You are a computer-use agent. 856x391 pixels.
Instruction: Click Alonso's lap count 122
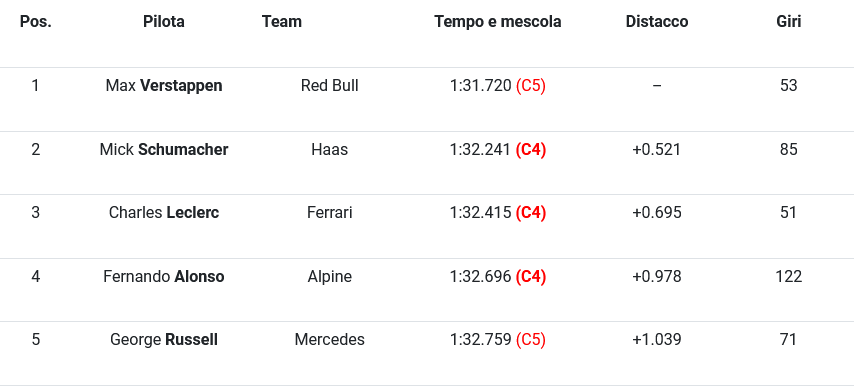coord(789,277)
